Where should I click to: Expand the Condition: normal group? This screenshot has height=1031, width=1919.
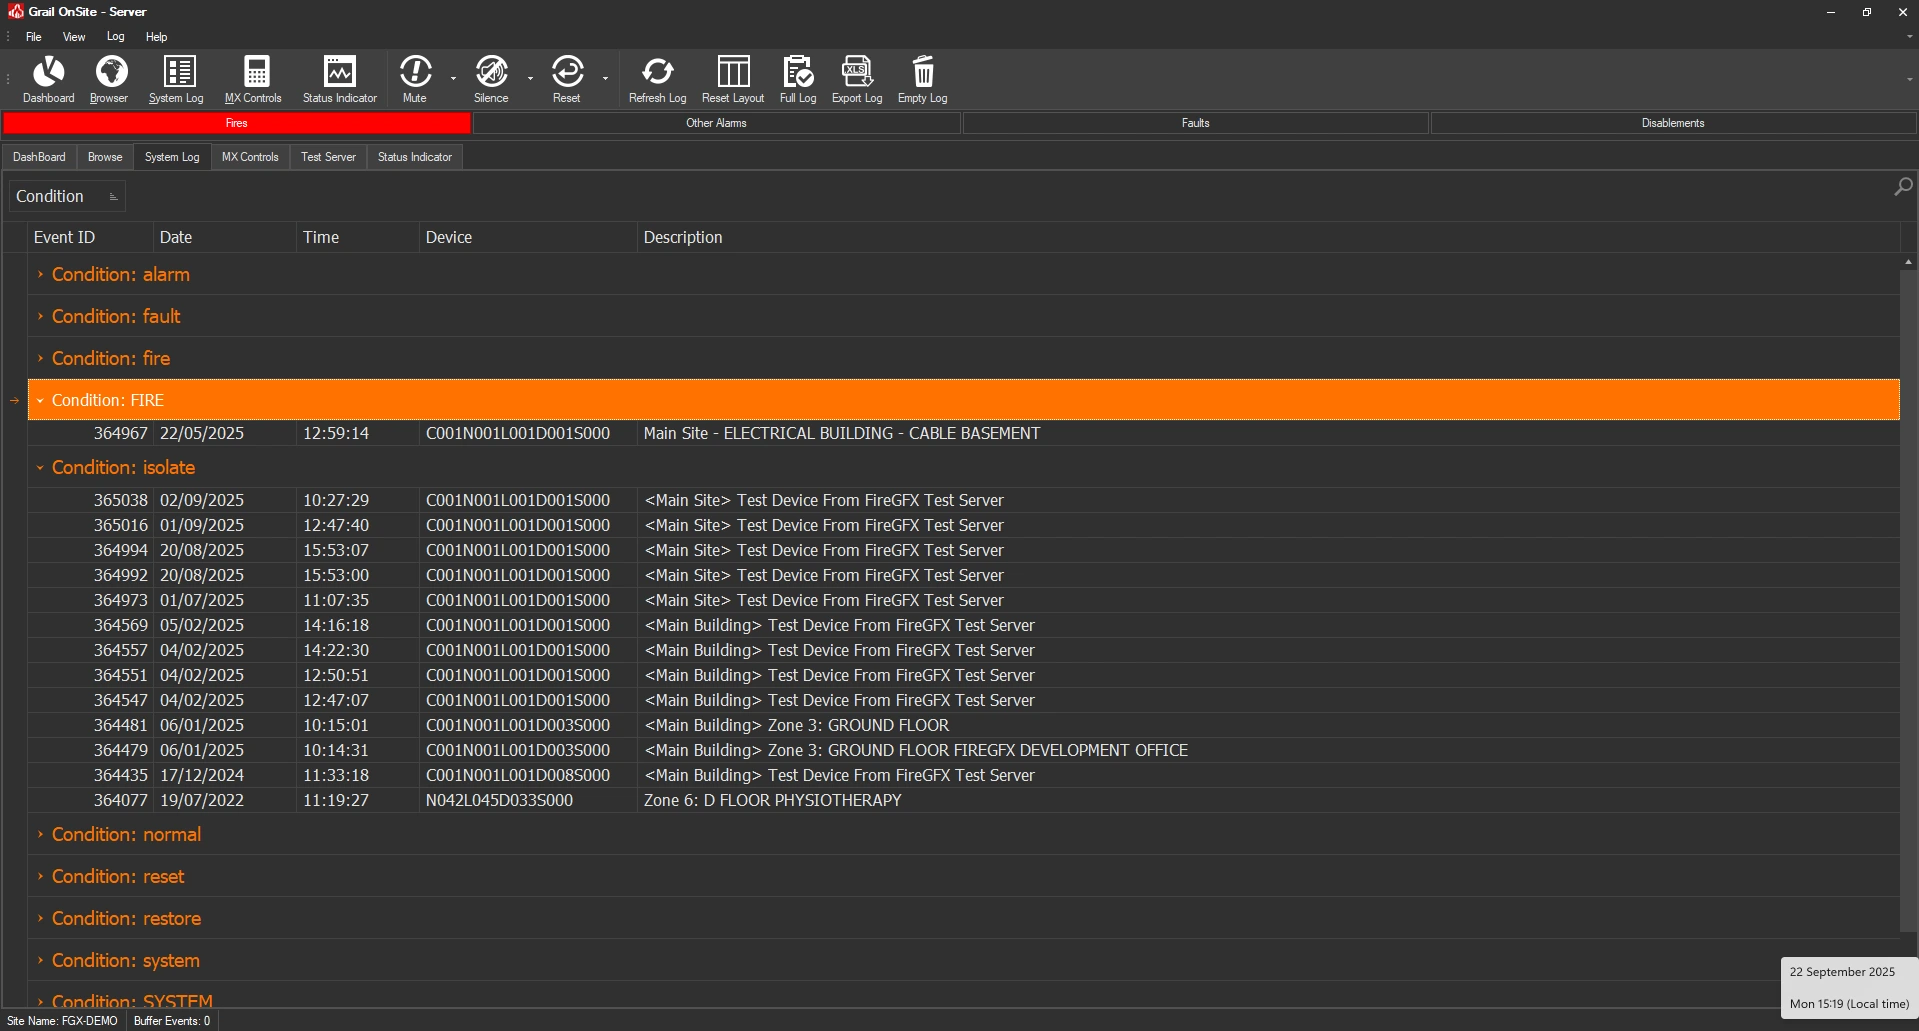(40, 834)
